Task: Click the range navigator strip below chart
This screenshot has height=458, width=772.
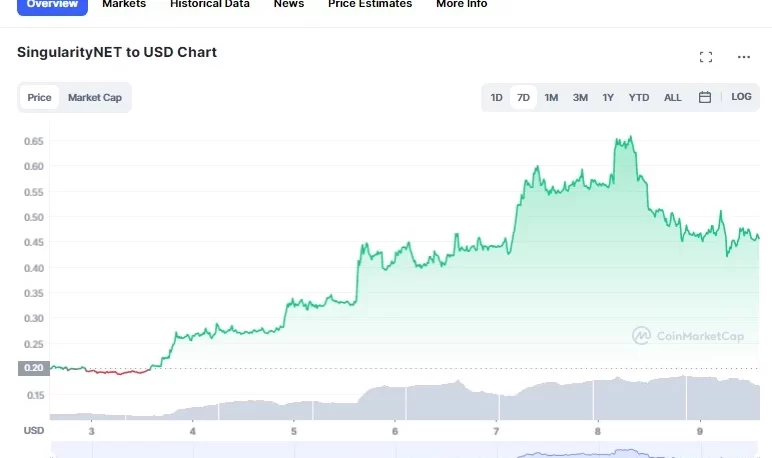Action: point(405,450)
